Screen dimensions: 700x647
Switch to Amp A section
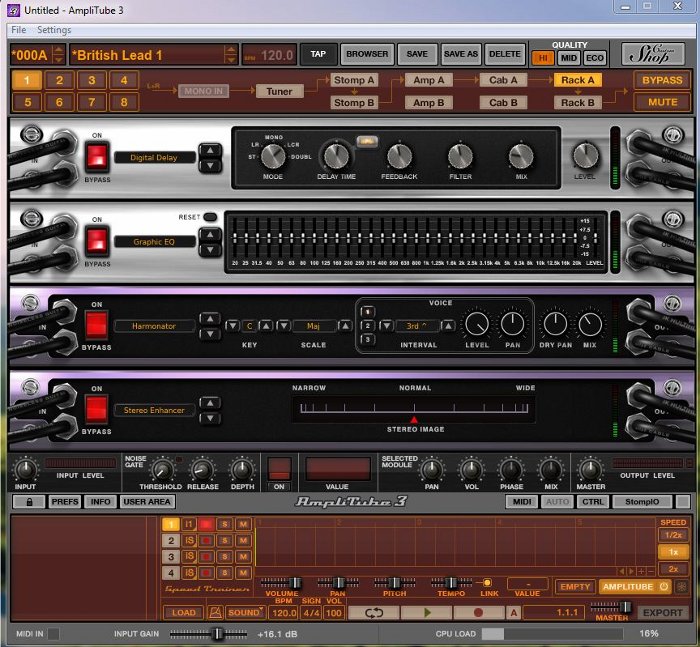[428, 80]
